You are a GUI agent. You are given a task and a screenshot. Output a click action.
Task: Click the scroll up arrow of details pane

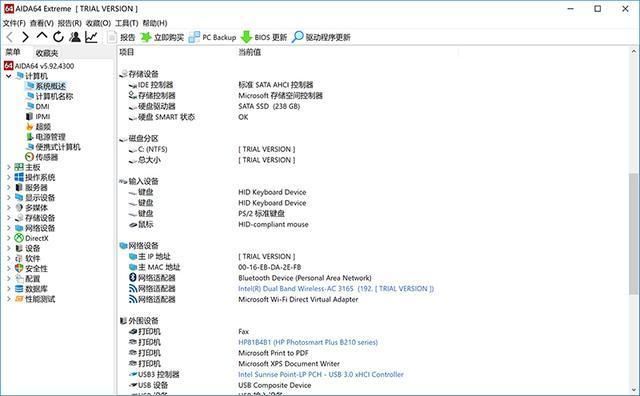(633, 51)
